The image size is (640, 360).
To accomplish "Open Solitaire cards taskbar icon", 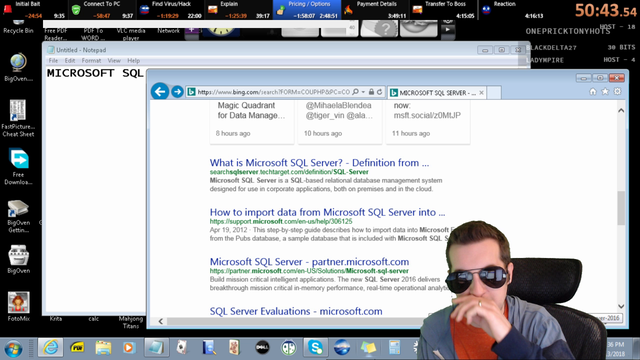I will point(182,348).
